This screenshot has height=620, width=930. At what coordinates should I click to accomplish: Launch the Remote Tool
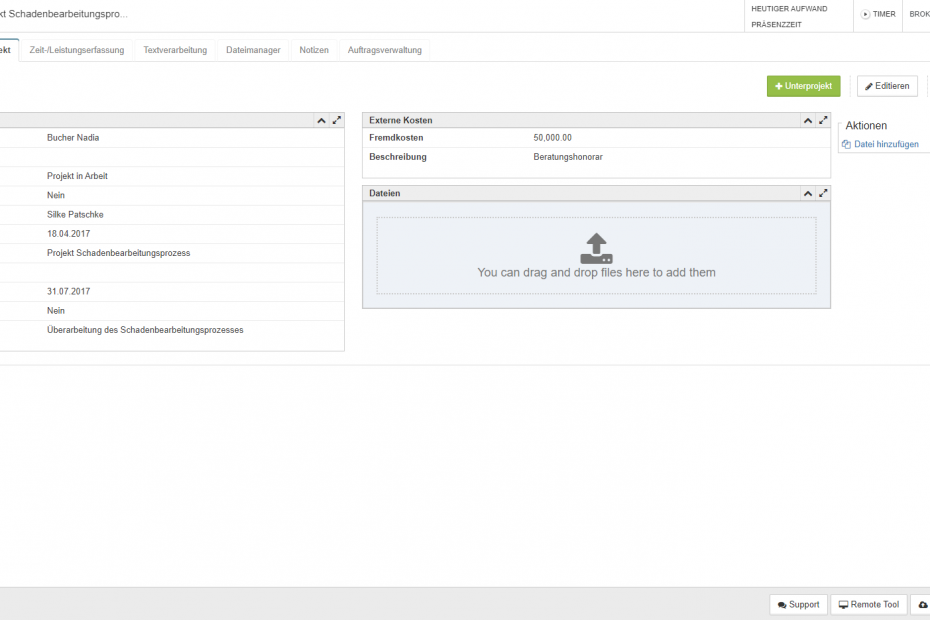pyautogui.click(x=869, y=605)
